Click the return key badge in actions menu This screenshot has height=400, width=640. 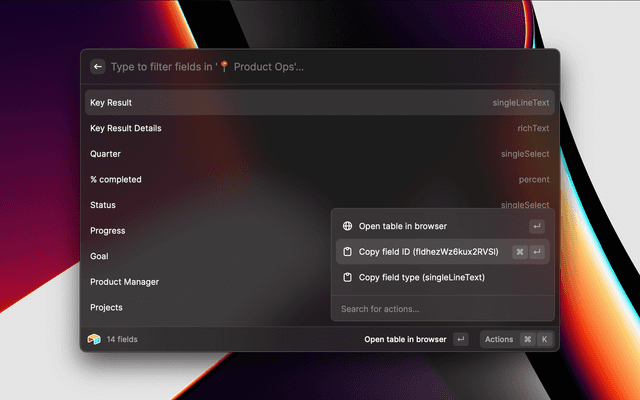[537, 226]
